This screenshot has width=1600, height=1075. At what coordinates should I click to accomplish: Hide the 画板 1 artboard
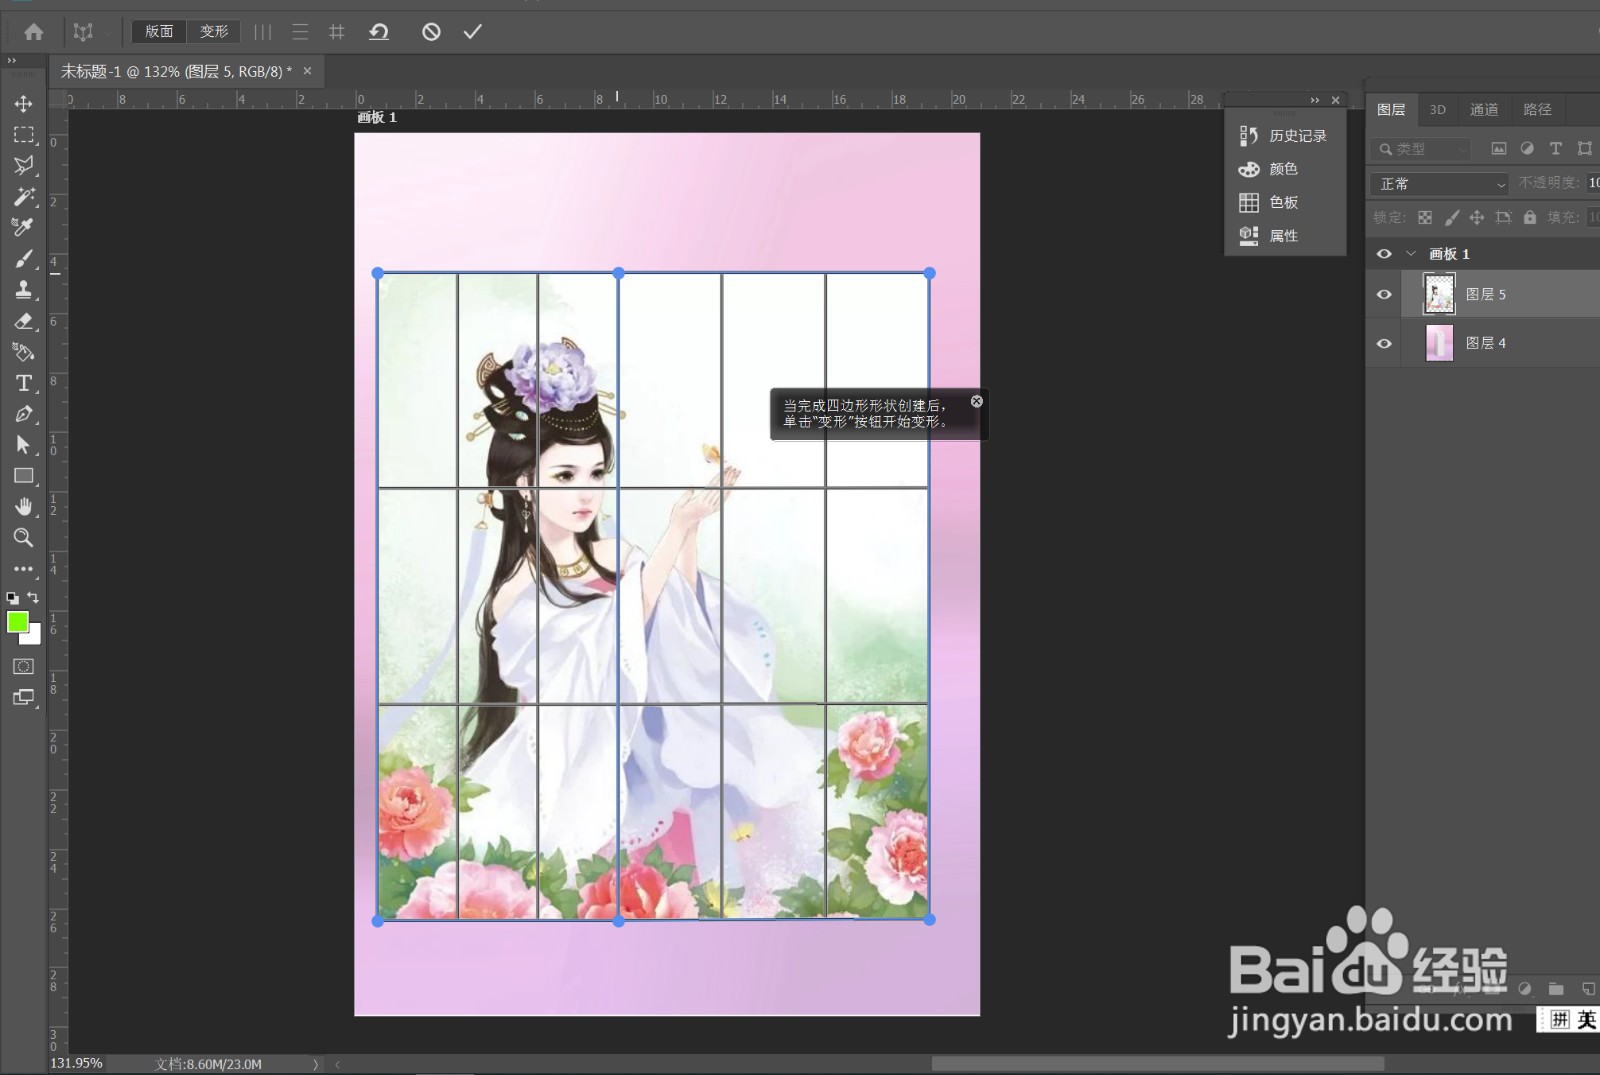pyautogui.click(x=1384, y=254)
